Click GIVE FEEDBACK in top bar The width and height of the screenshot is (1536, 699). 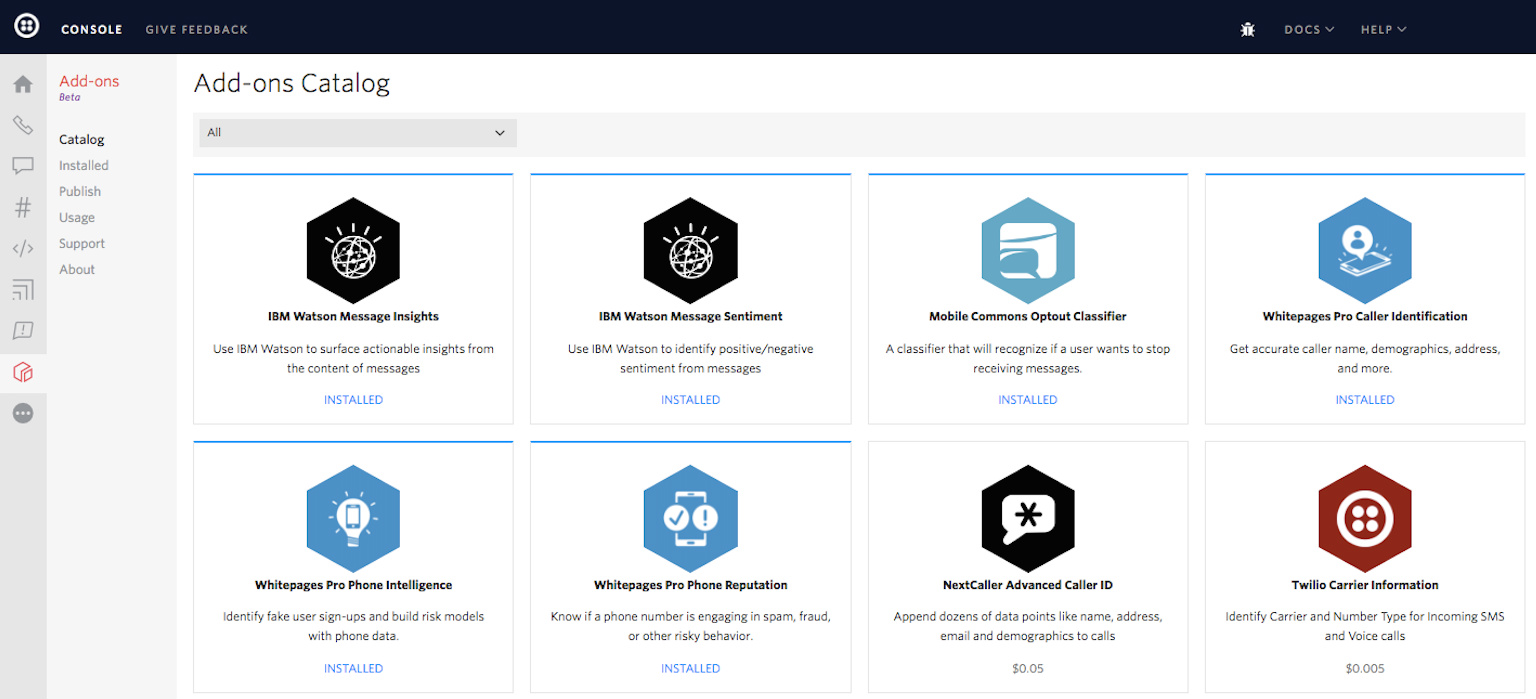point(197,29)
